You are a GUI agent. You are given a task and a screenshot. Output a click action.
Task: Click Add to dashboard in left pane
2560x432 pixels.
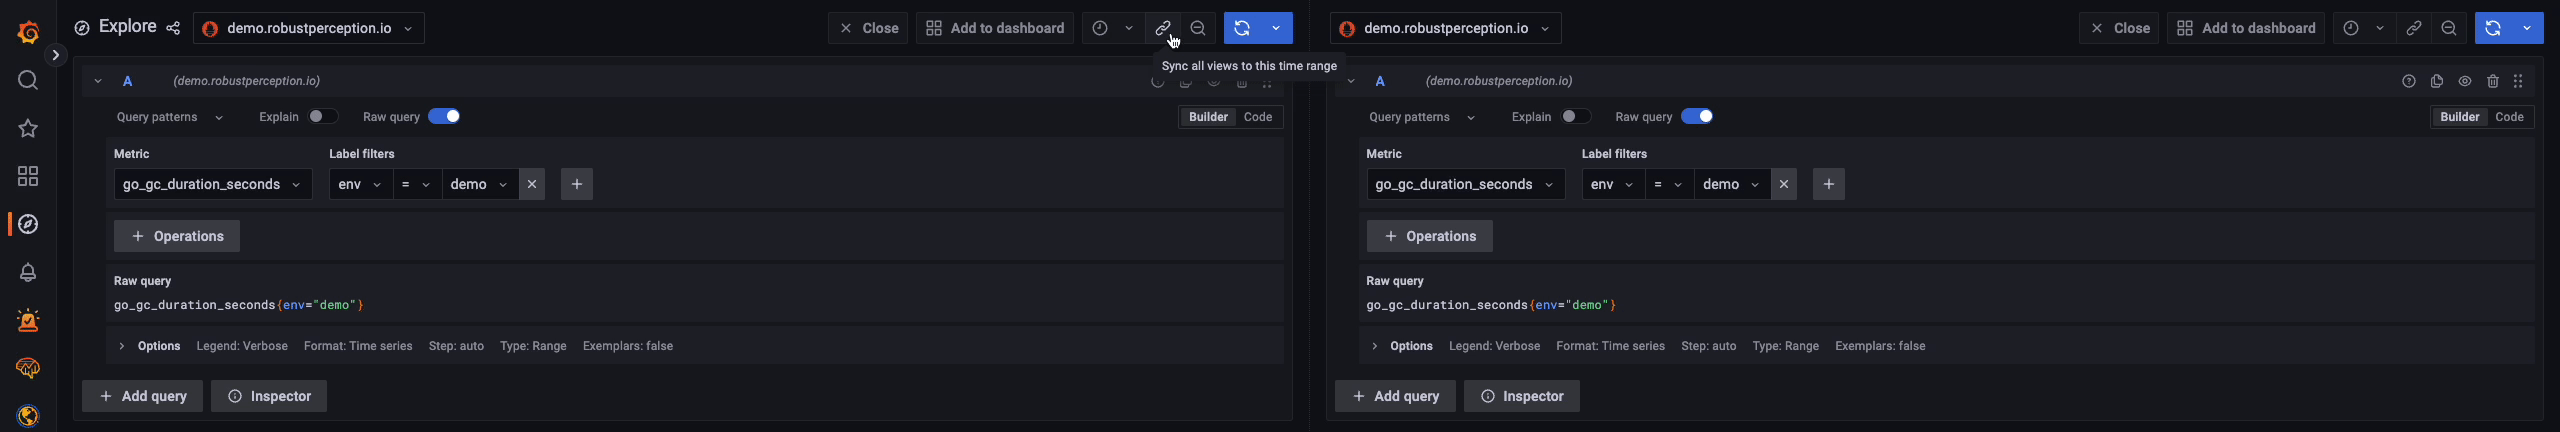(x=995, y=28)
